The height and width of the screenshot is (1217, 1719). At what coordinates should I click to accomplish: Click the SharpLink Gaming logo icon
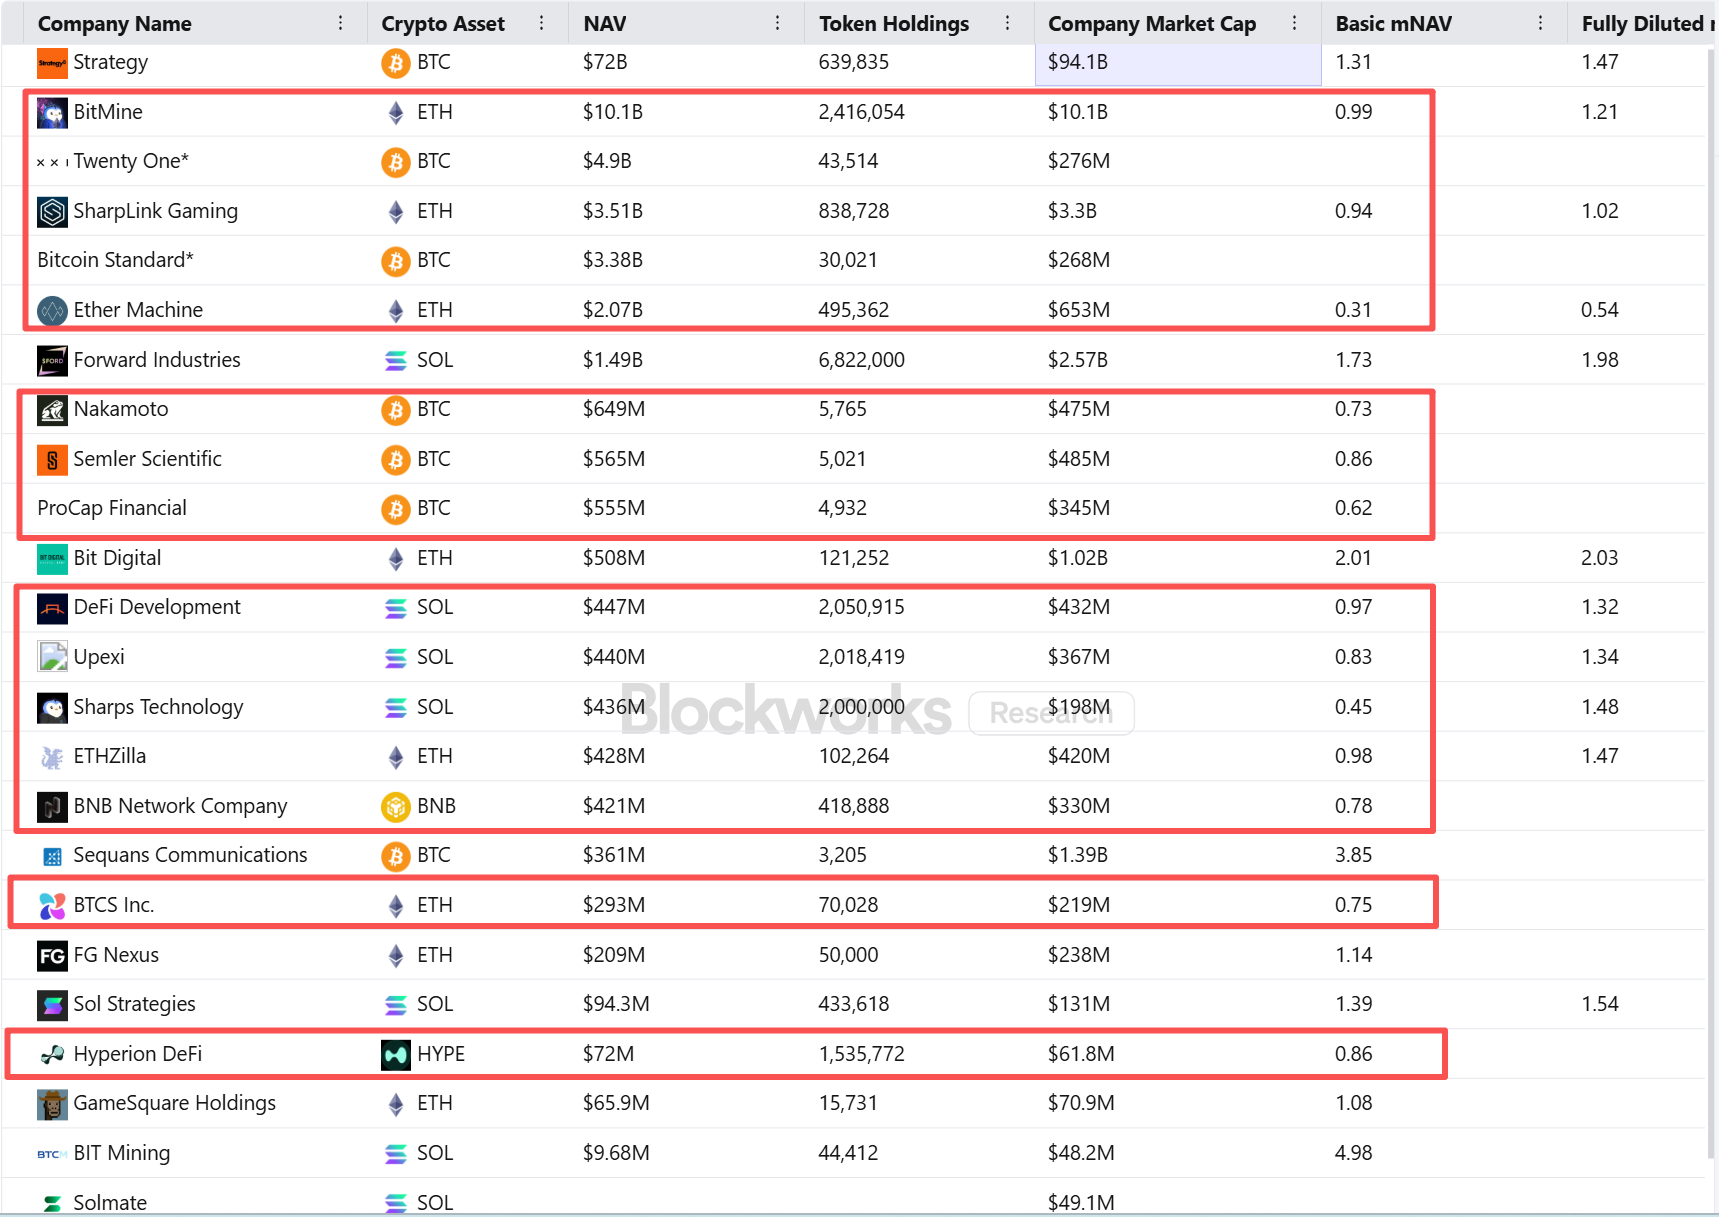point(52,212)
